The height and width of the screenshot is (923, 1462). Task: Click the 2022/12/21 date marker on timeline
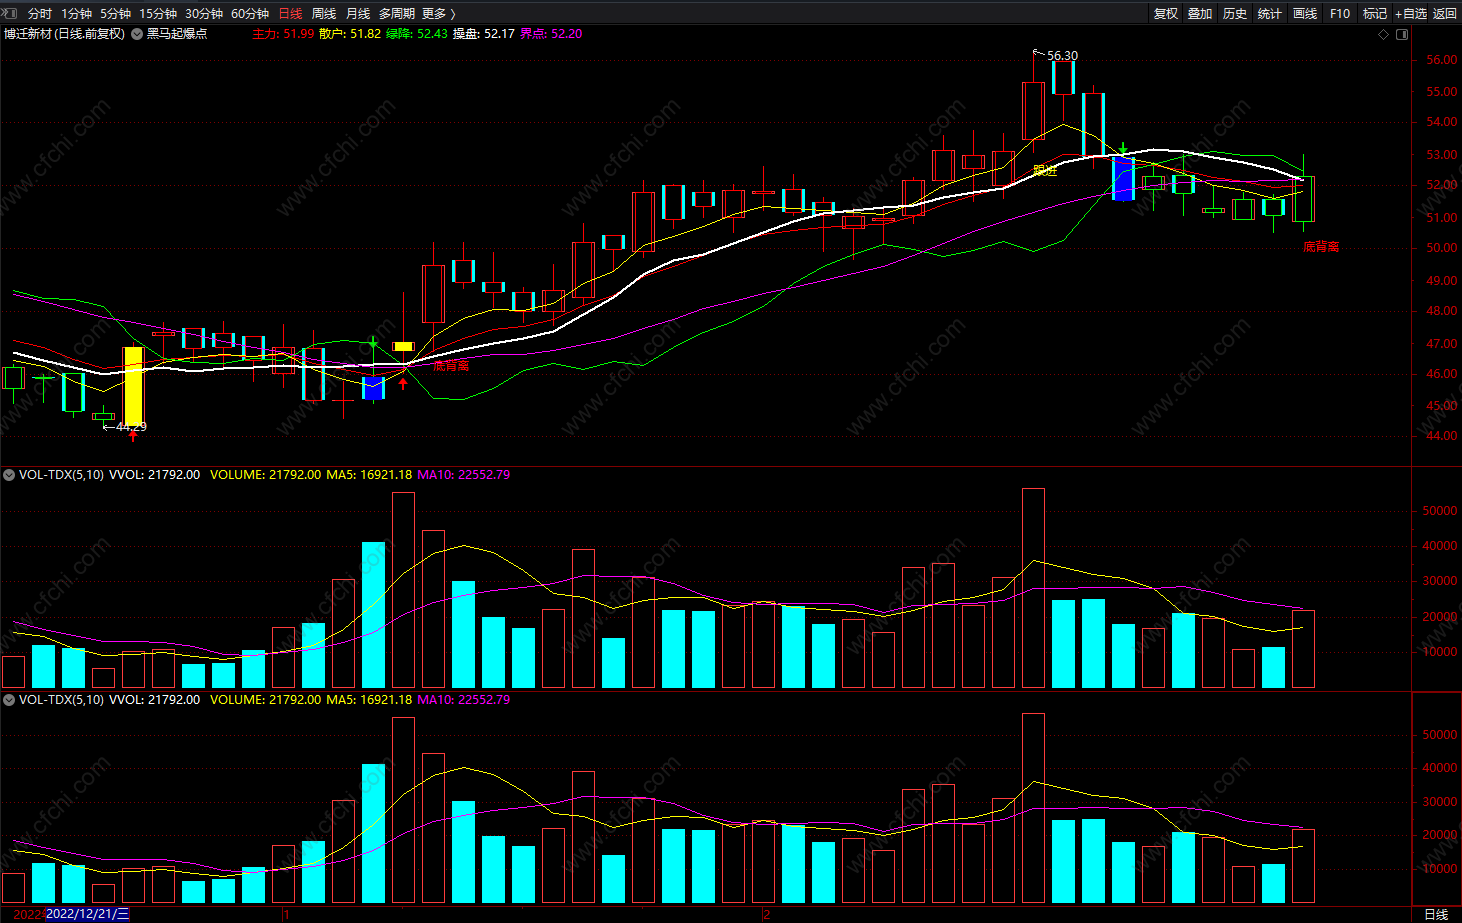tap(88, 914)
